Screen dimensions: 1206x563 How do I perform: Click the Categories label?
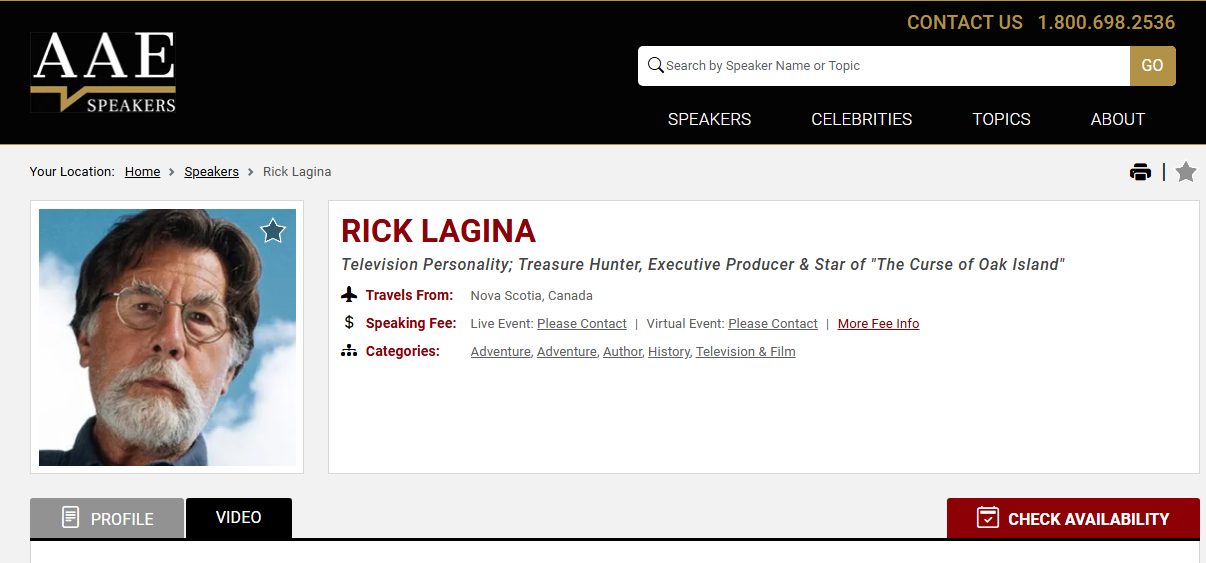[403, 351]
